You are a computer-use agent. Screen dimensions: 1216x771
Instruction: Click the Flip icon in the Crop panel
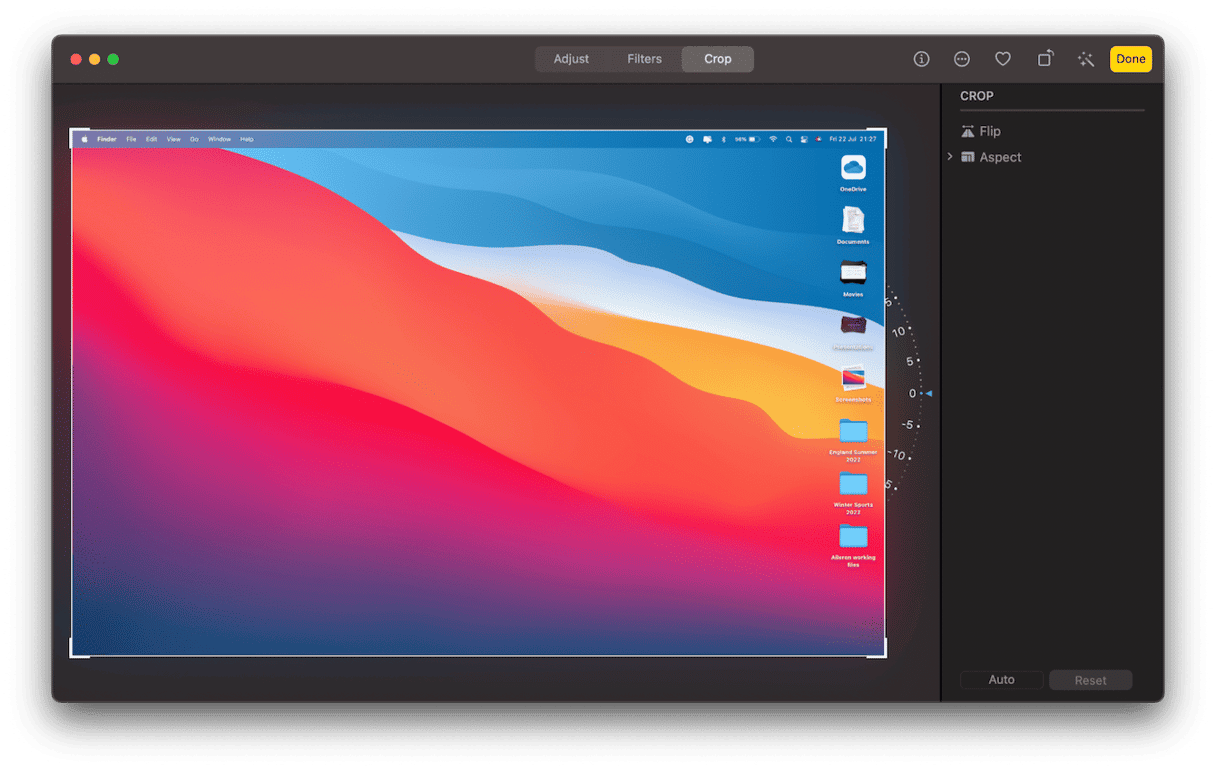tap(967, 130)
